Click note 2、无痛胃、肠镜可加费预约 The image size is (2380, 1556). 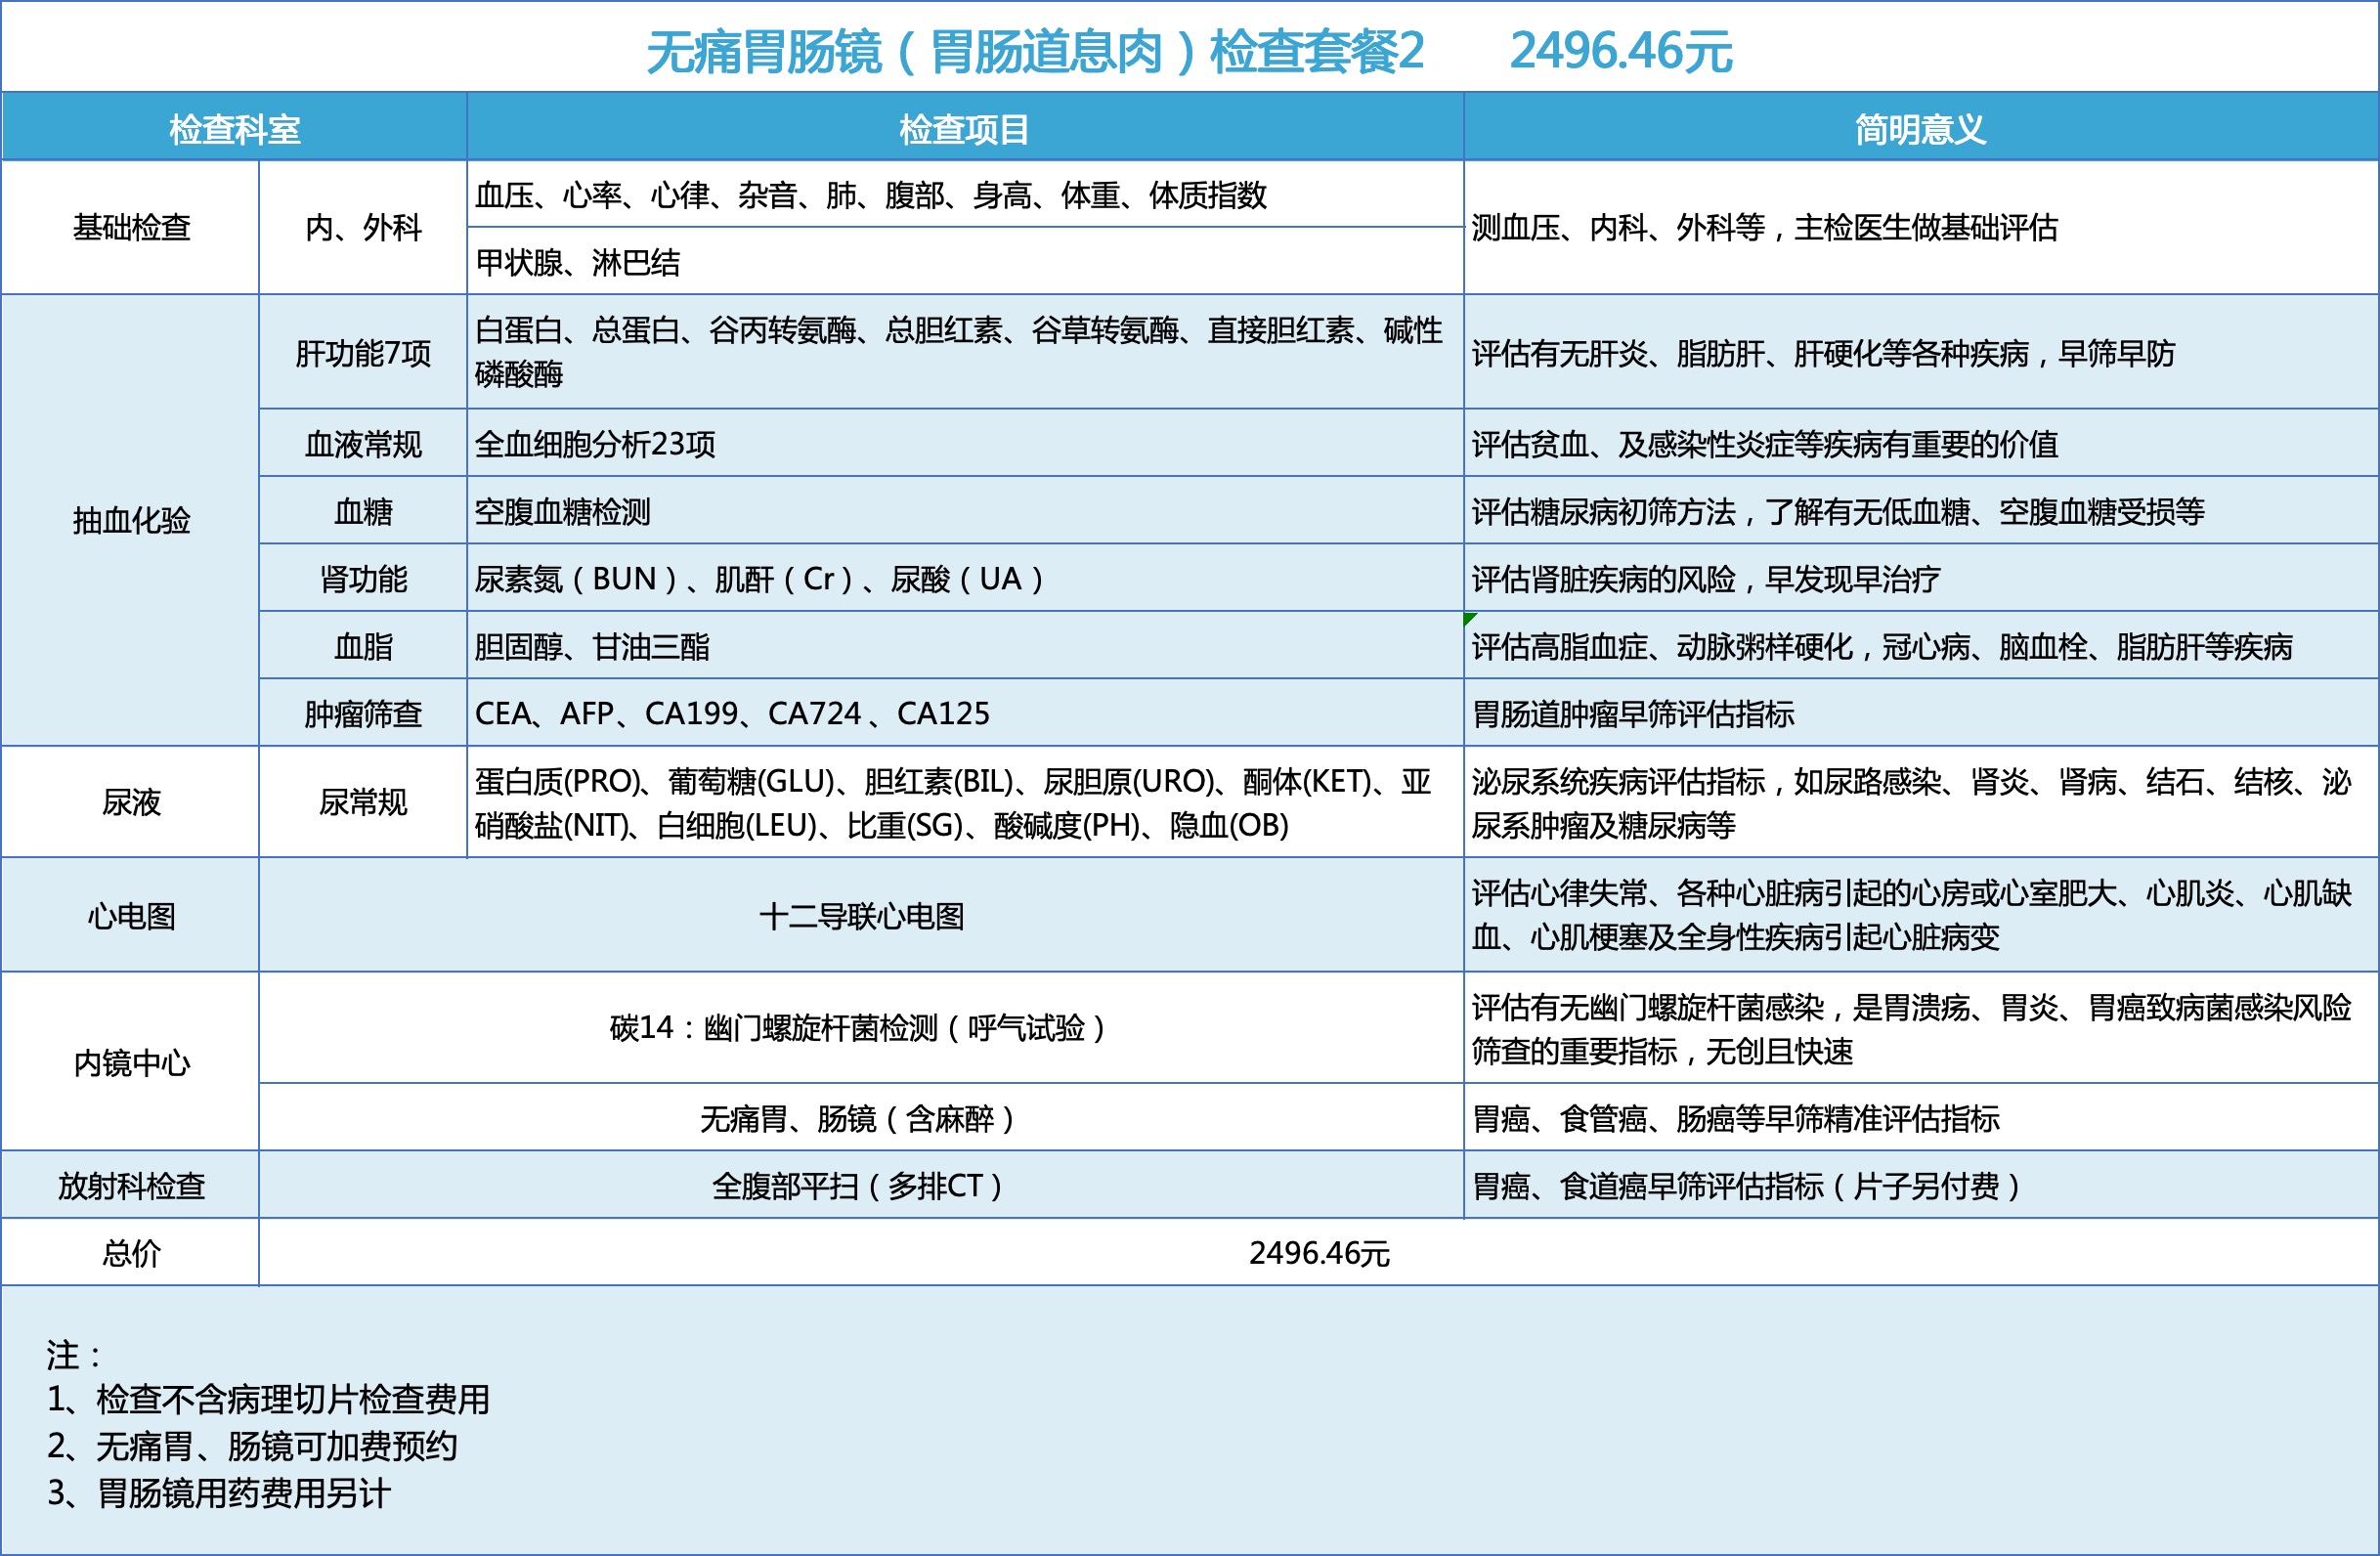pyautogui.click(x=252, y=1446)
